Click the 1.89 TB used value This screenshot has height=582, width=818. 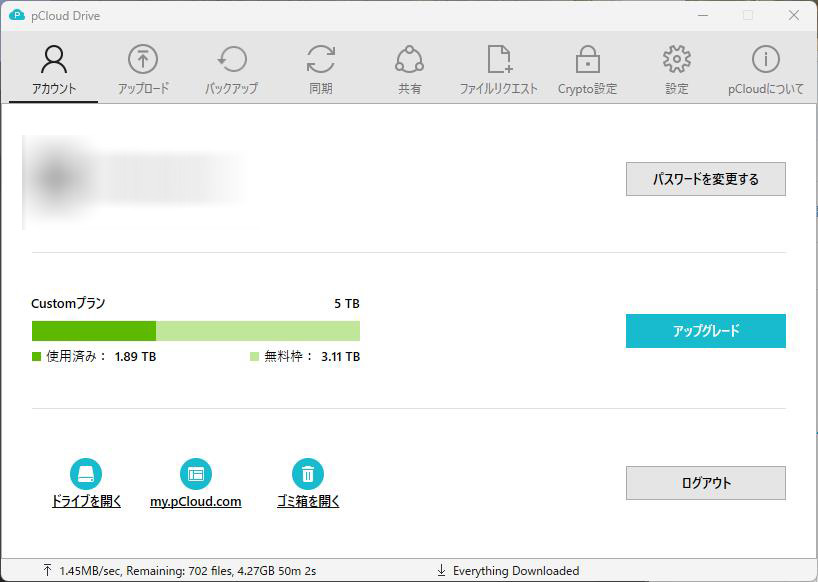pos(136,357)
